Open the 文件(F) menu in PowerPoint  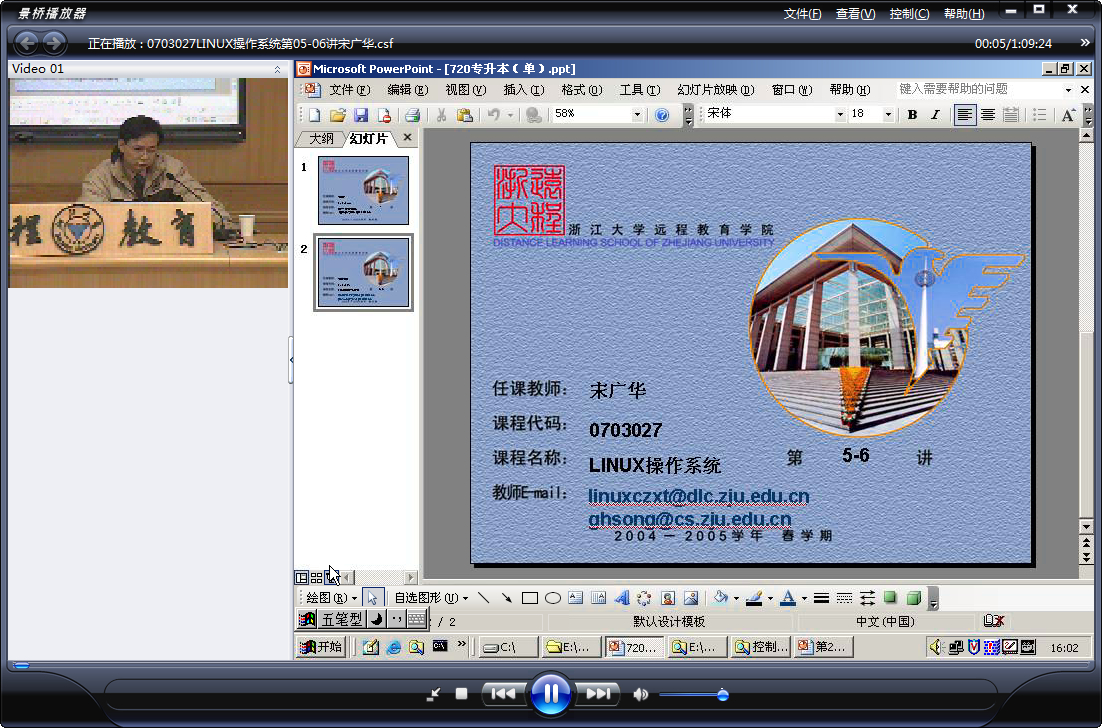click(349, 90)
